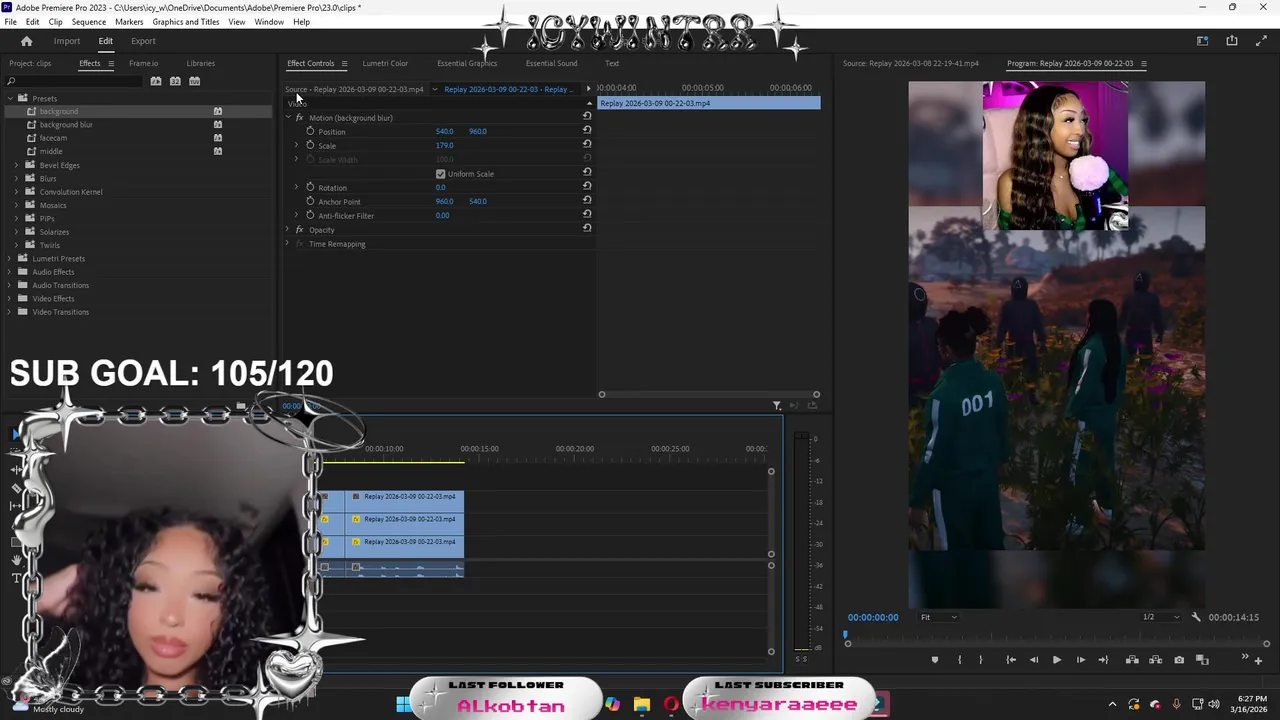This screenshot has width=1280, height=720.
Task: Expand the Lumetri Presets folder
Action: click(x=10, y=258)
